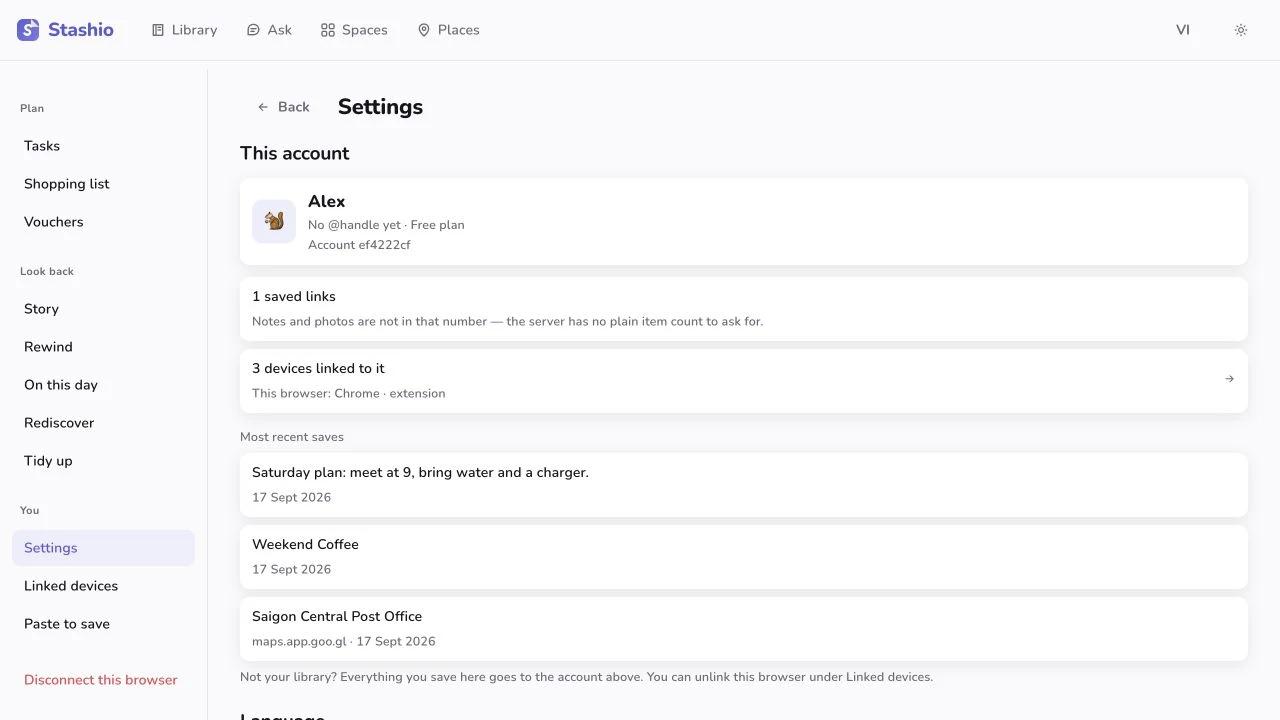Click the '1 saved links' card
The height and width of the screenshot is (720, 1280).
coord(744,309)
